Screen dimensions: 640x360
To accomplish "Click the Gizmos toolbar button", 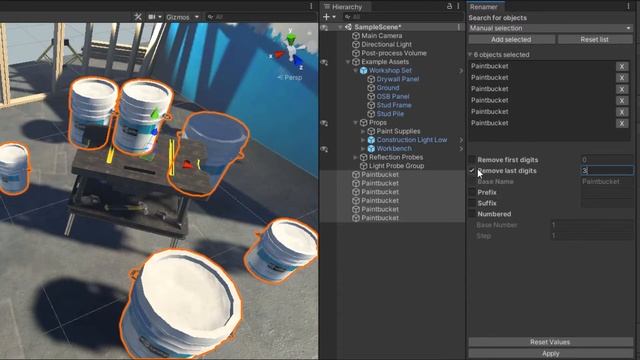I will [178, 17].
